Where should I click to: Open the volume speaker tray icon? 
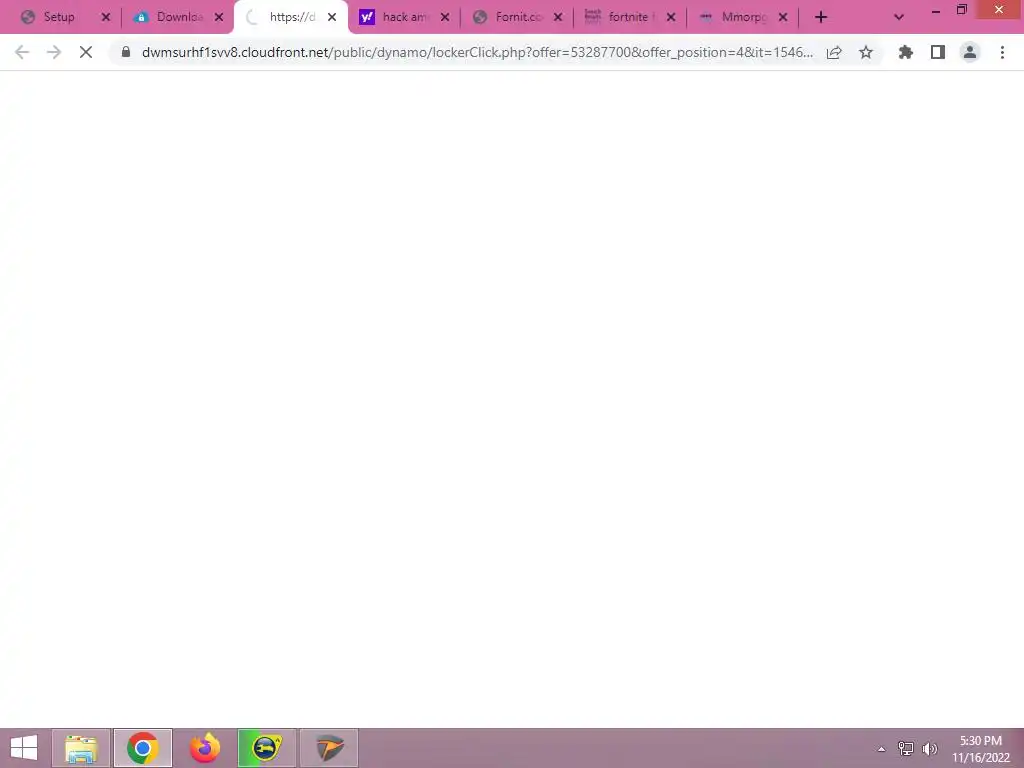(930, 748)
